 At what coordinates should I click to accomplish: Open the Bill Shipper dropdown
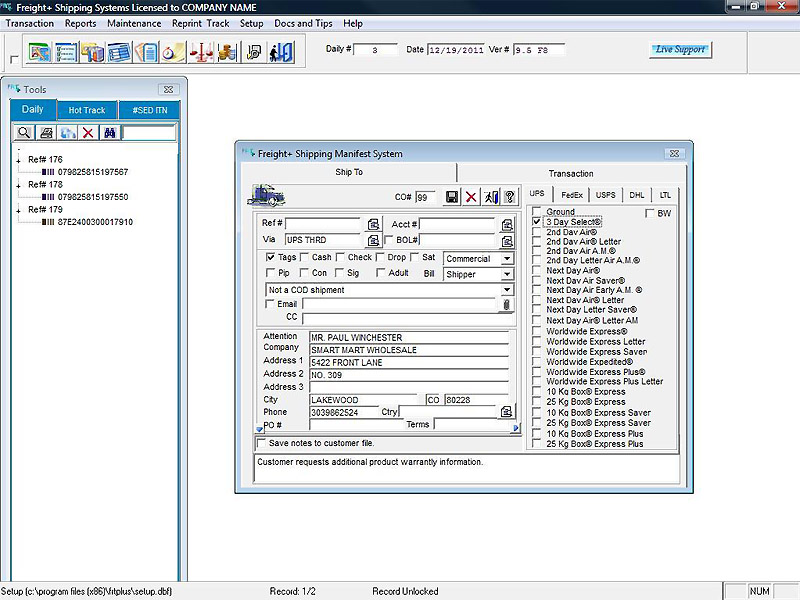(507, 274)
